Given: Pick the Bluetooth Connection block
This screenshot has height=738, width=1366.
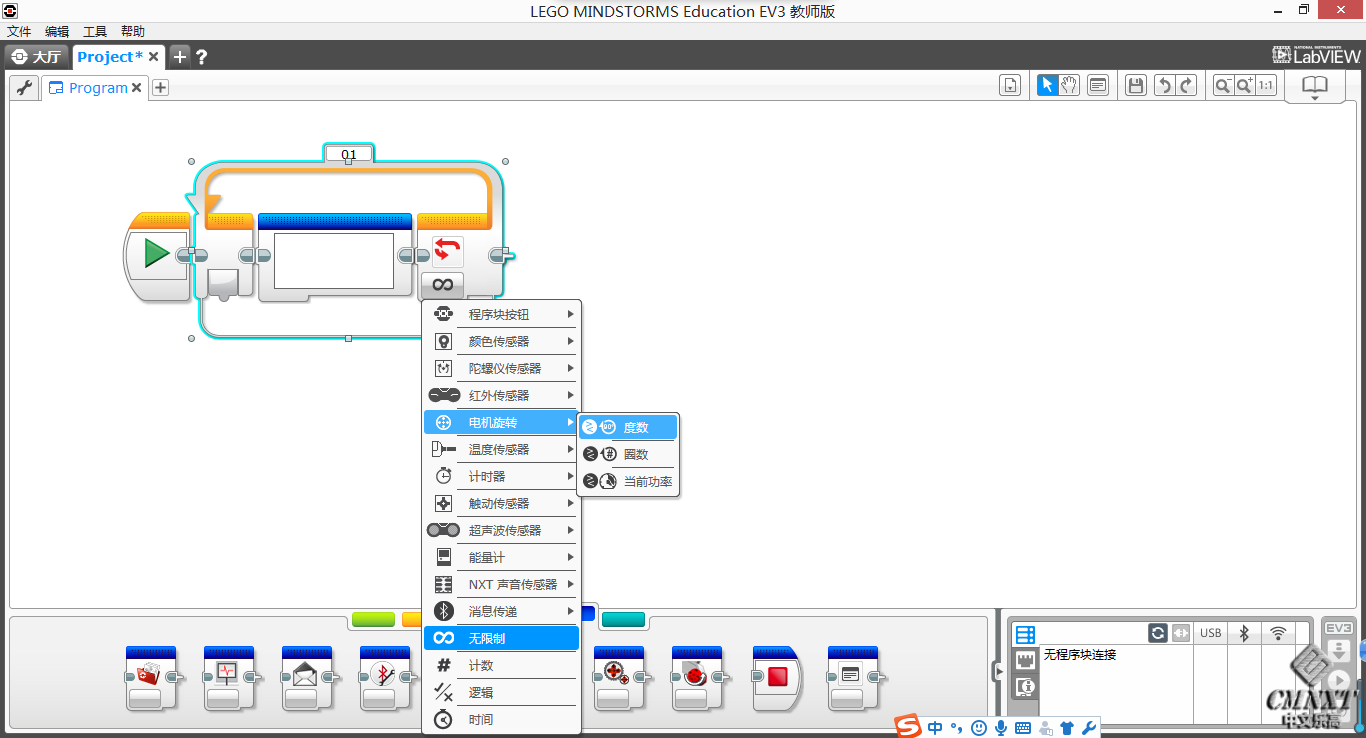Looking at the screenshot, I should (x=385, y=678).
